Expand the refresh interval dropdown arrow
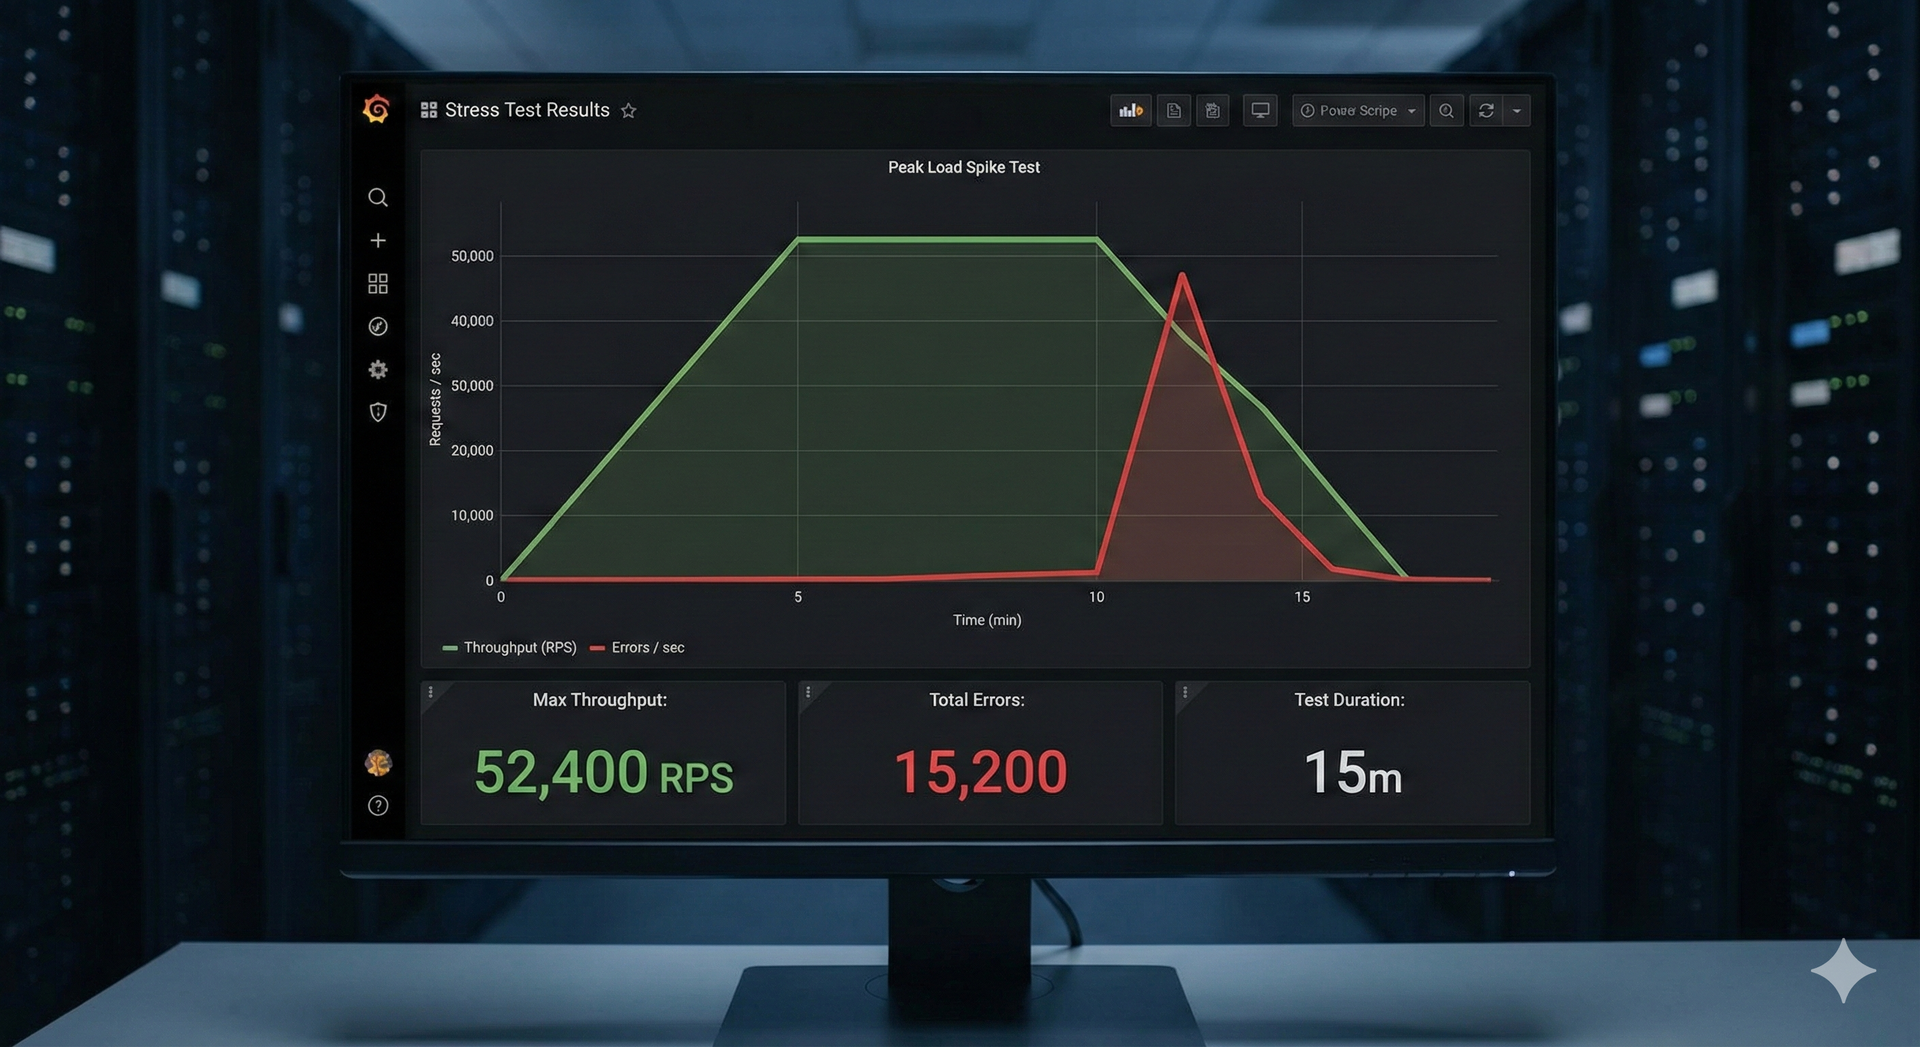1920x1047 pixels. 1517,111
